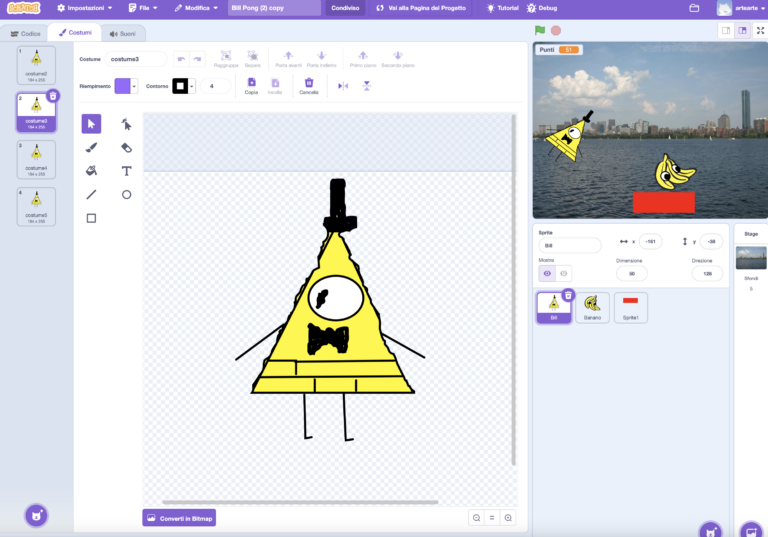Select the Eraser tool
The height and width of the screenshot is (537, 768).
point(126,147)
